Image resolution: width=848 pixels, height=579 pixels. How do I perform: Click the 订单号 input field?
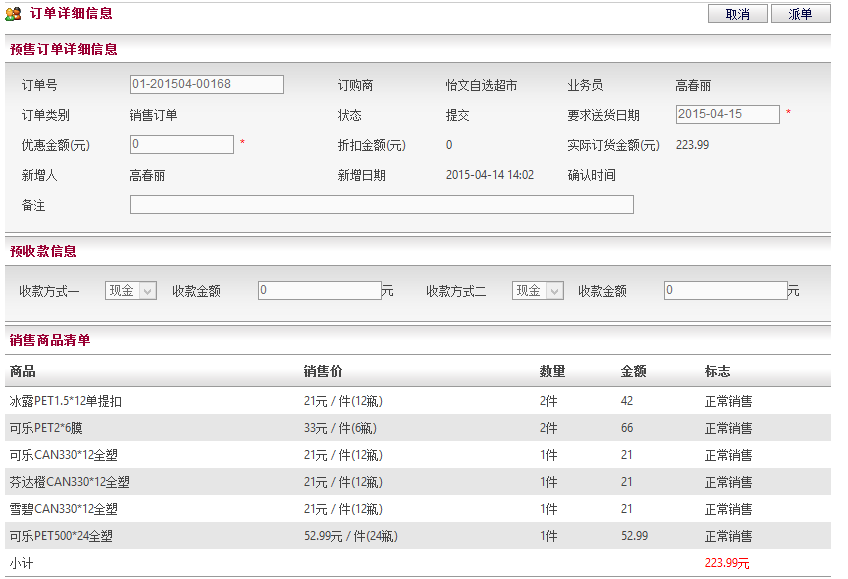click(x=207, y=84)
